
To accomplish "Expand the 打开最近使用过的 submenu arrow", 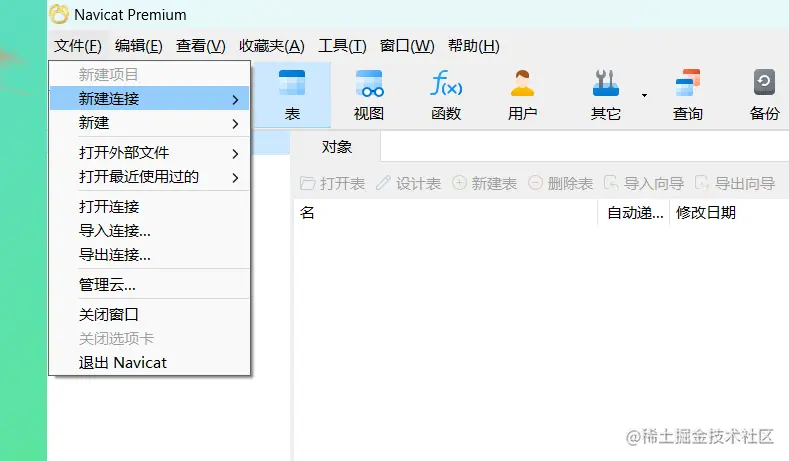I will click(x=235, y=178).
